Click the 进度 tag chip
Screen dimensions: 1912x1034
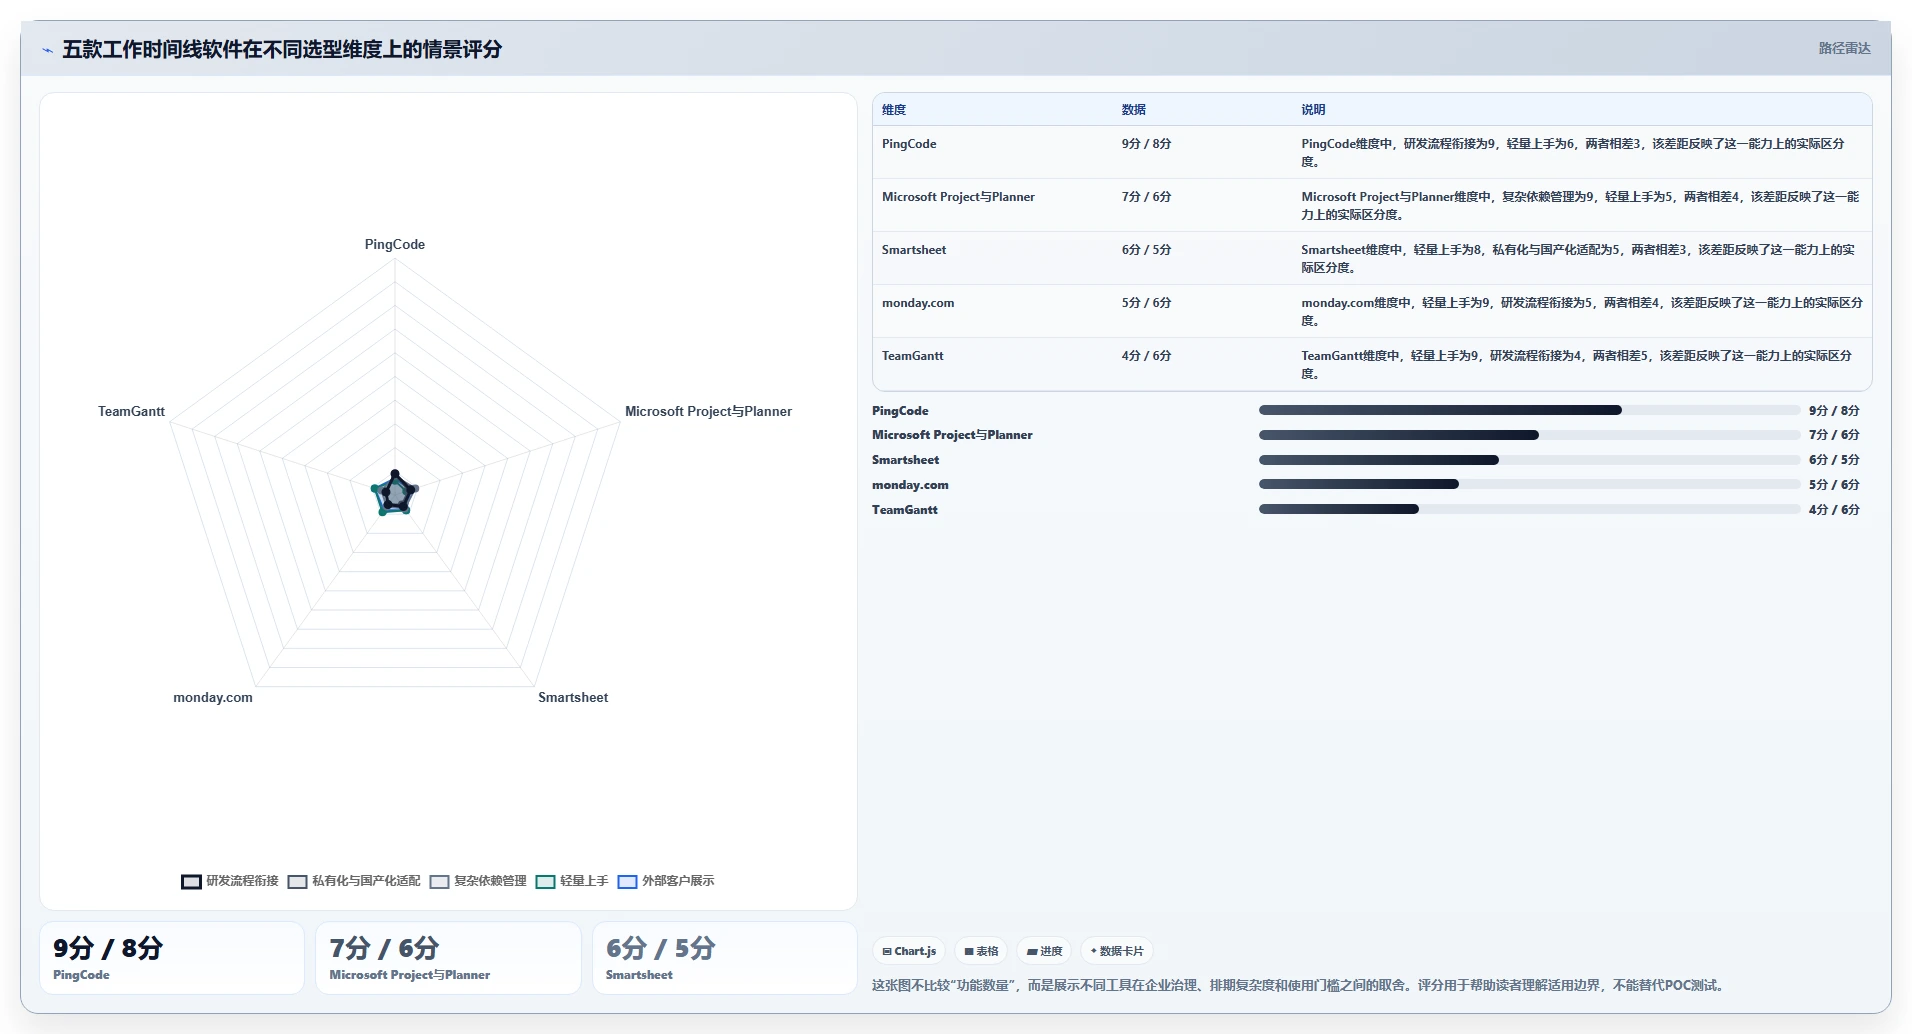[1044, 951]
